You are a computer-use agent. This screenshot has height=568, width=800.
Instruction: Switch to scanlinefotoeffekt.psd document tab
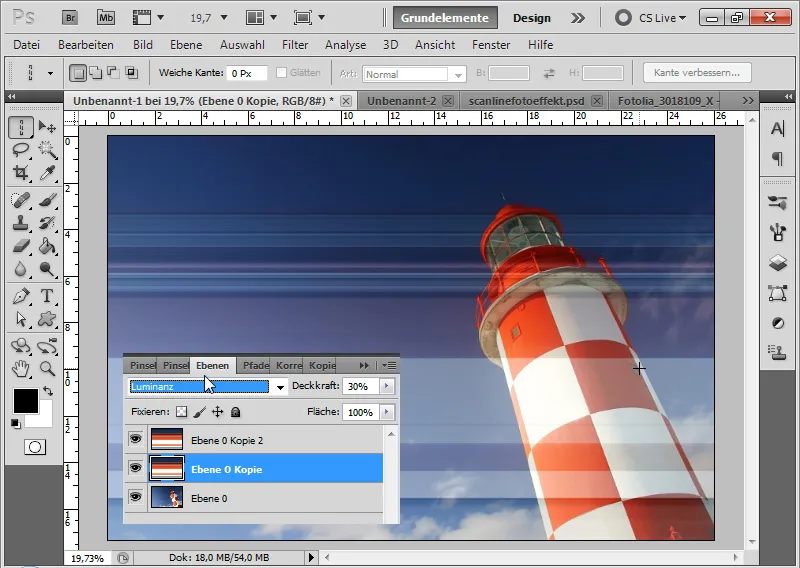[x=526, y=101]
